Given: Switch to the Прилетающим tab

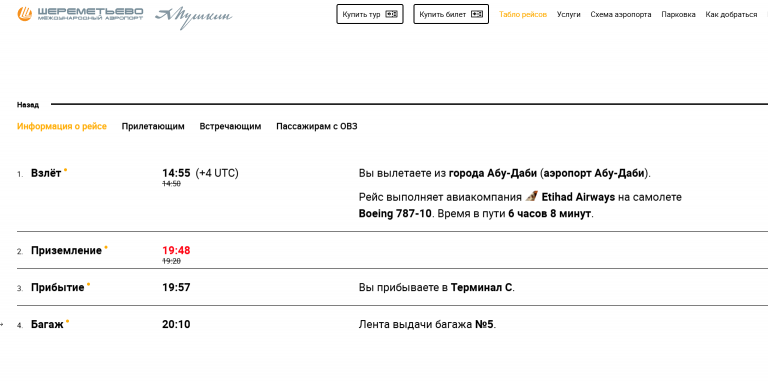Looking at the screenshot, I should pos(153,126).
